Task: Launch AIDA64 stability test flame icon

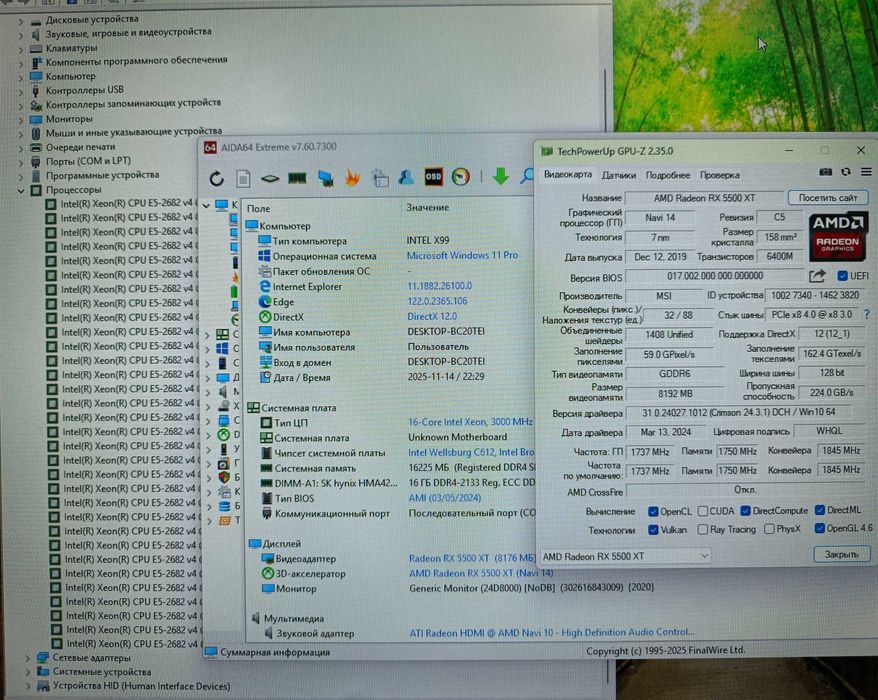Action: point(352,178)
